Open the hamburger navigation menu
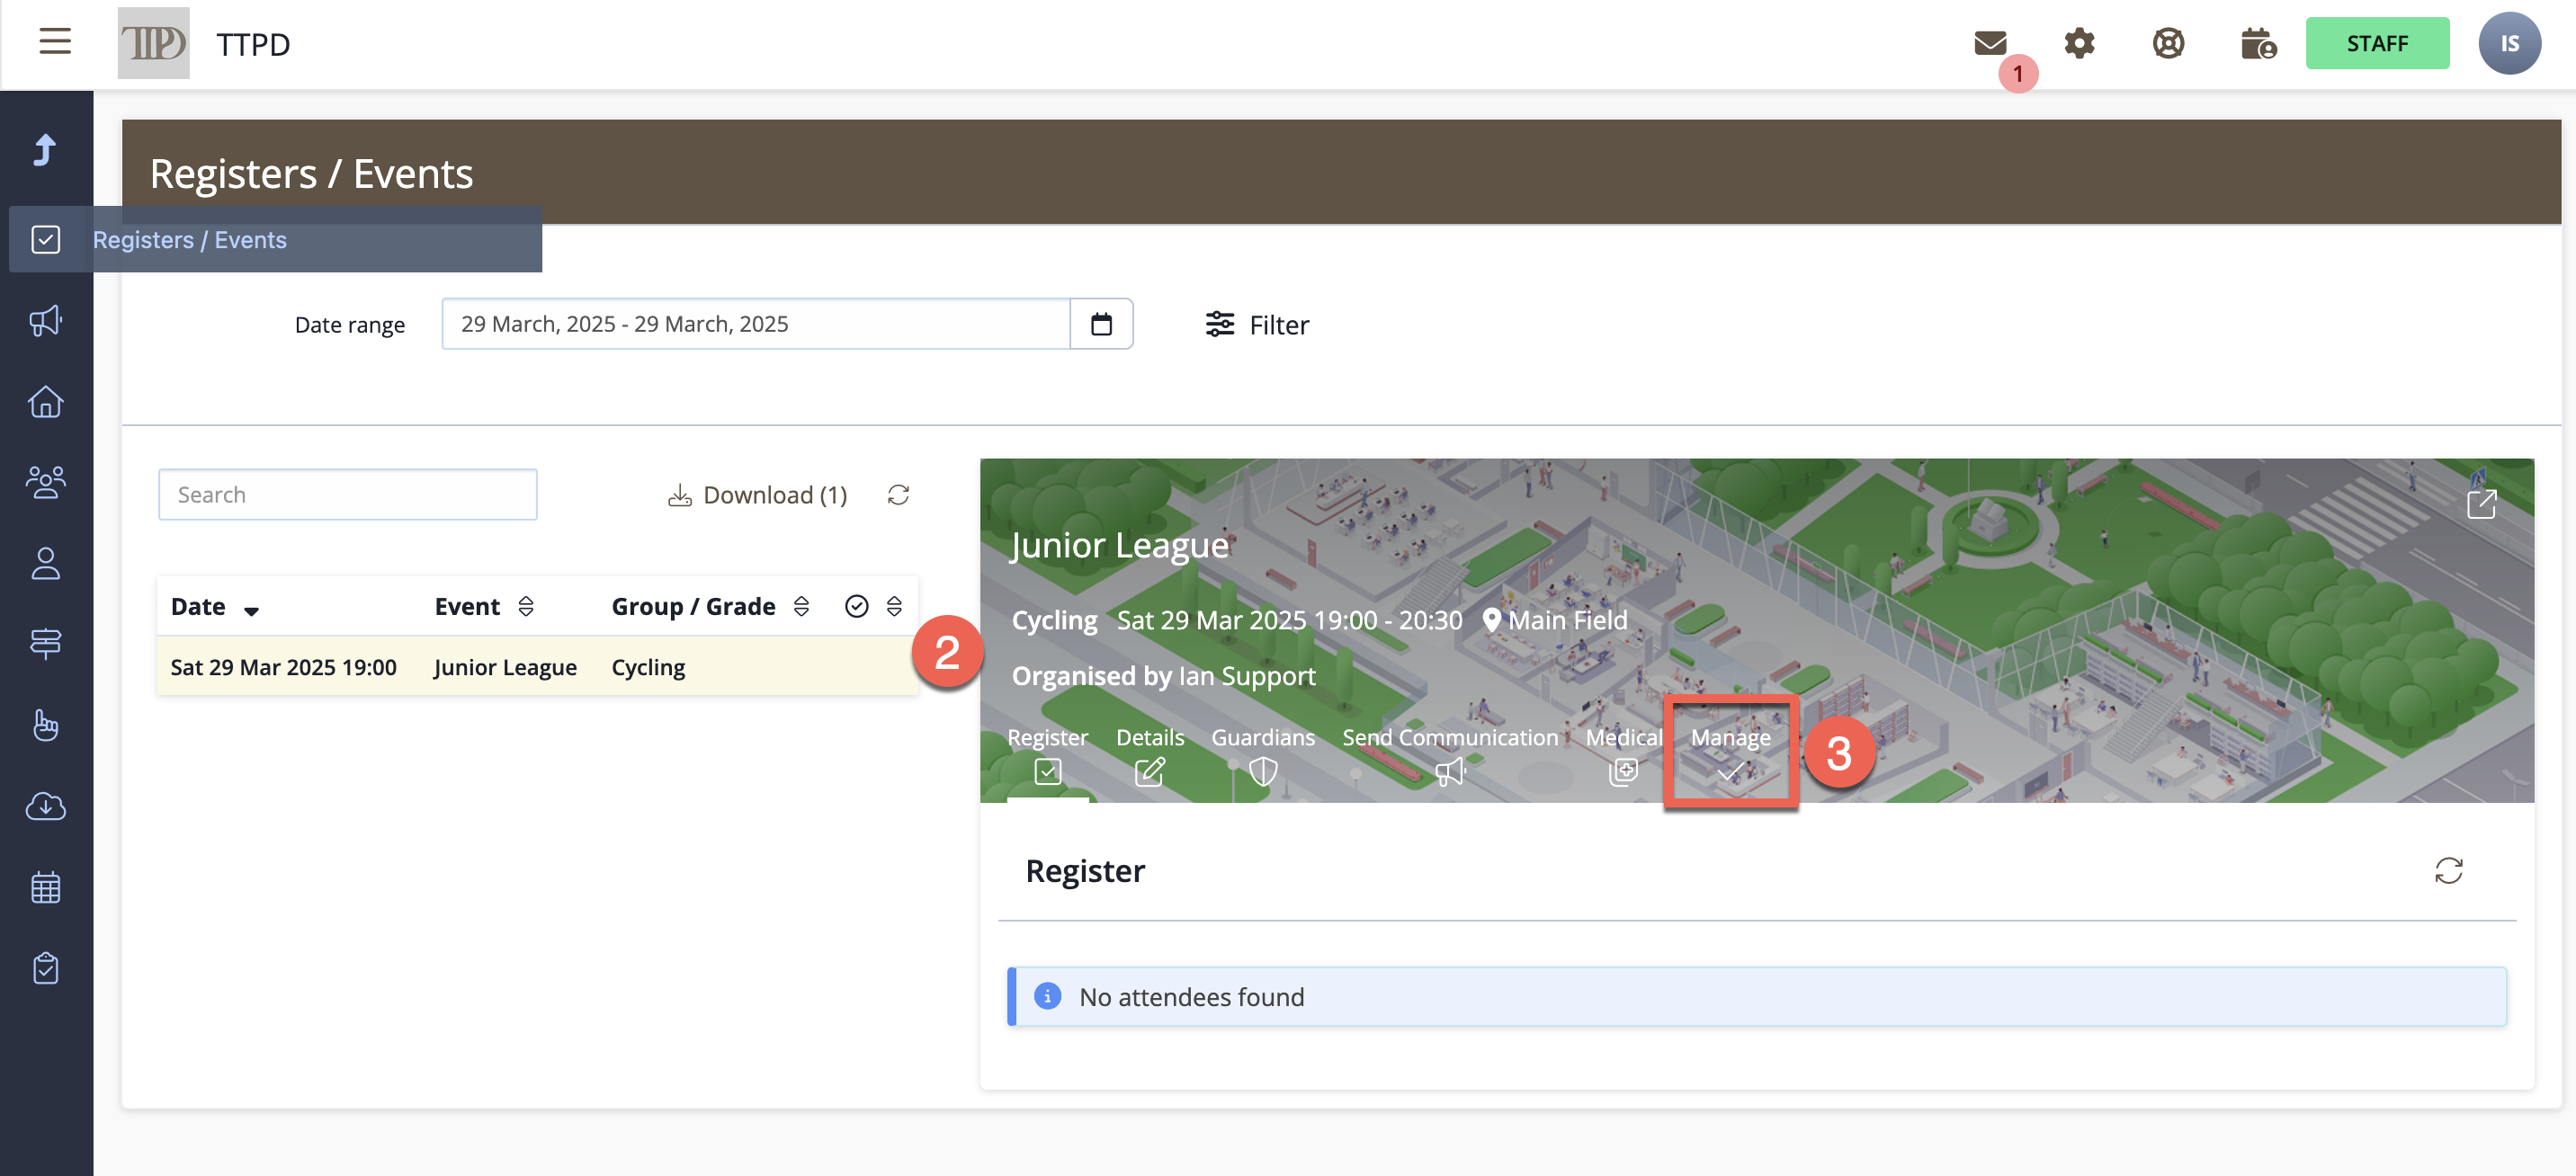 55,42
